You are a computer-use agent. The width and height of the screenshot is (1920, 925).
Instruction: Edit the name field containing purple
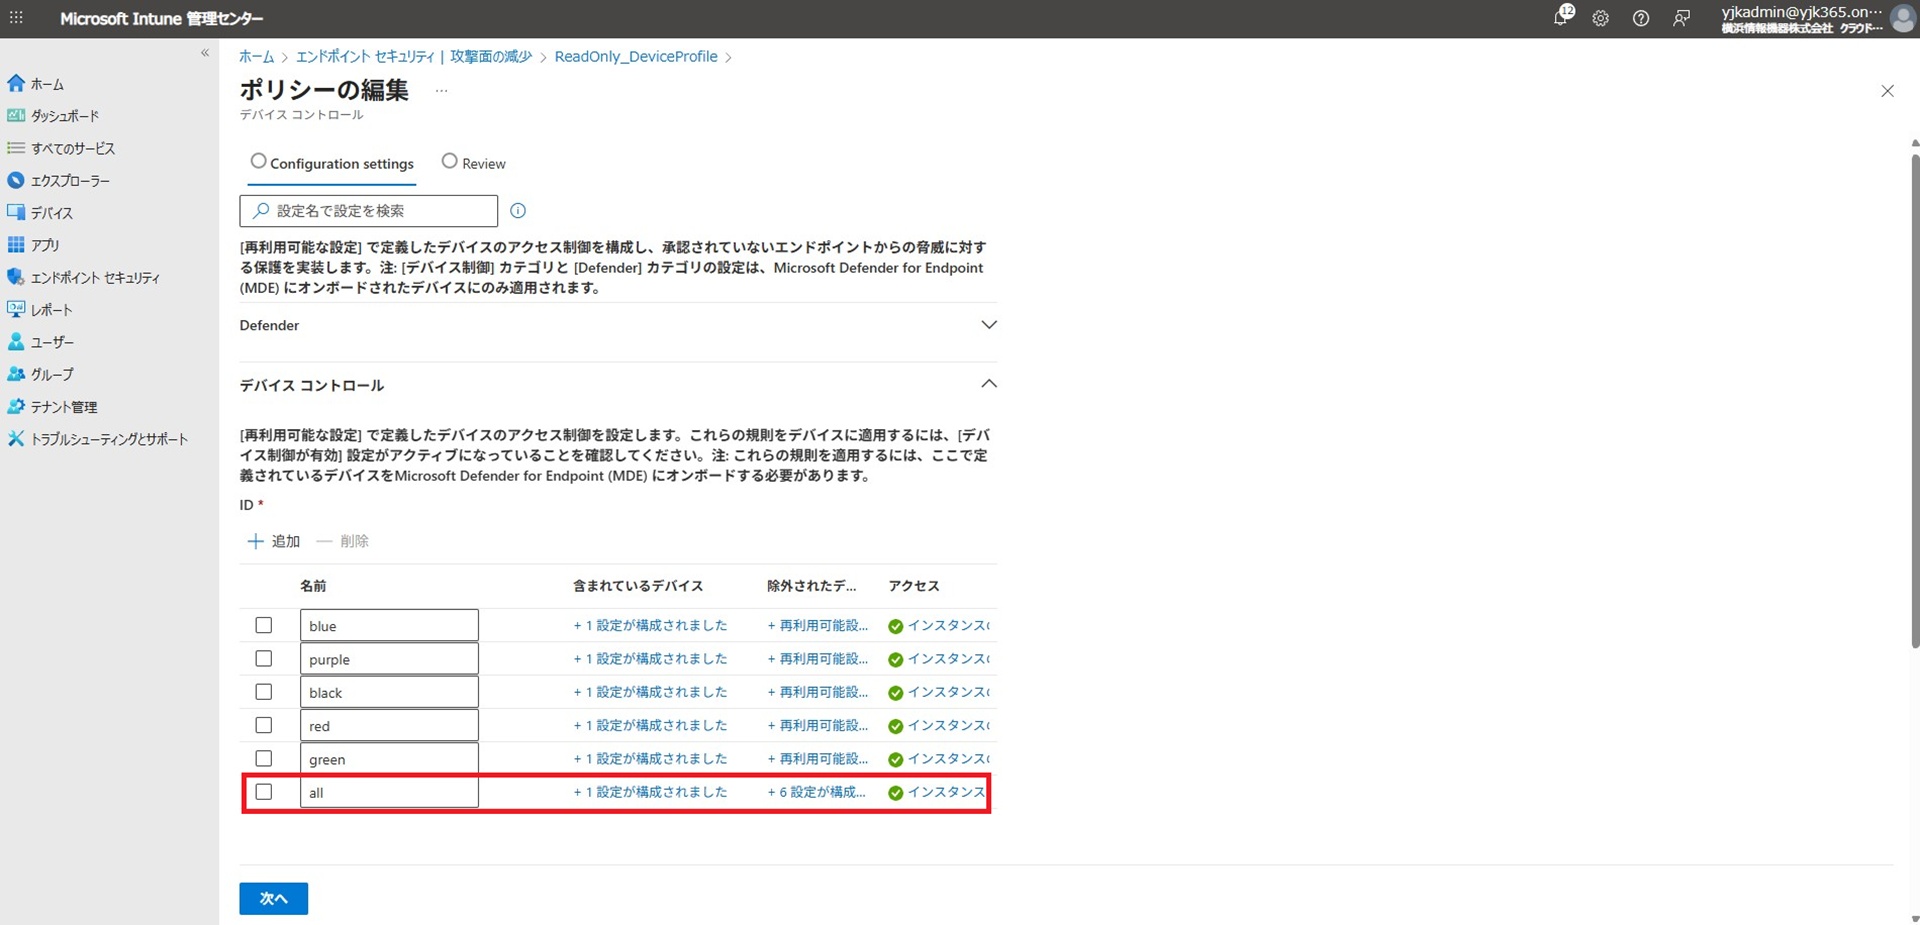coord(389,658)
